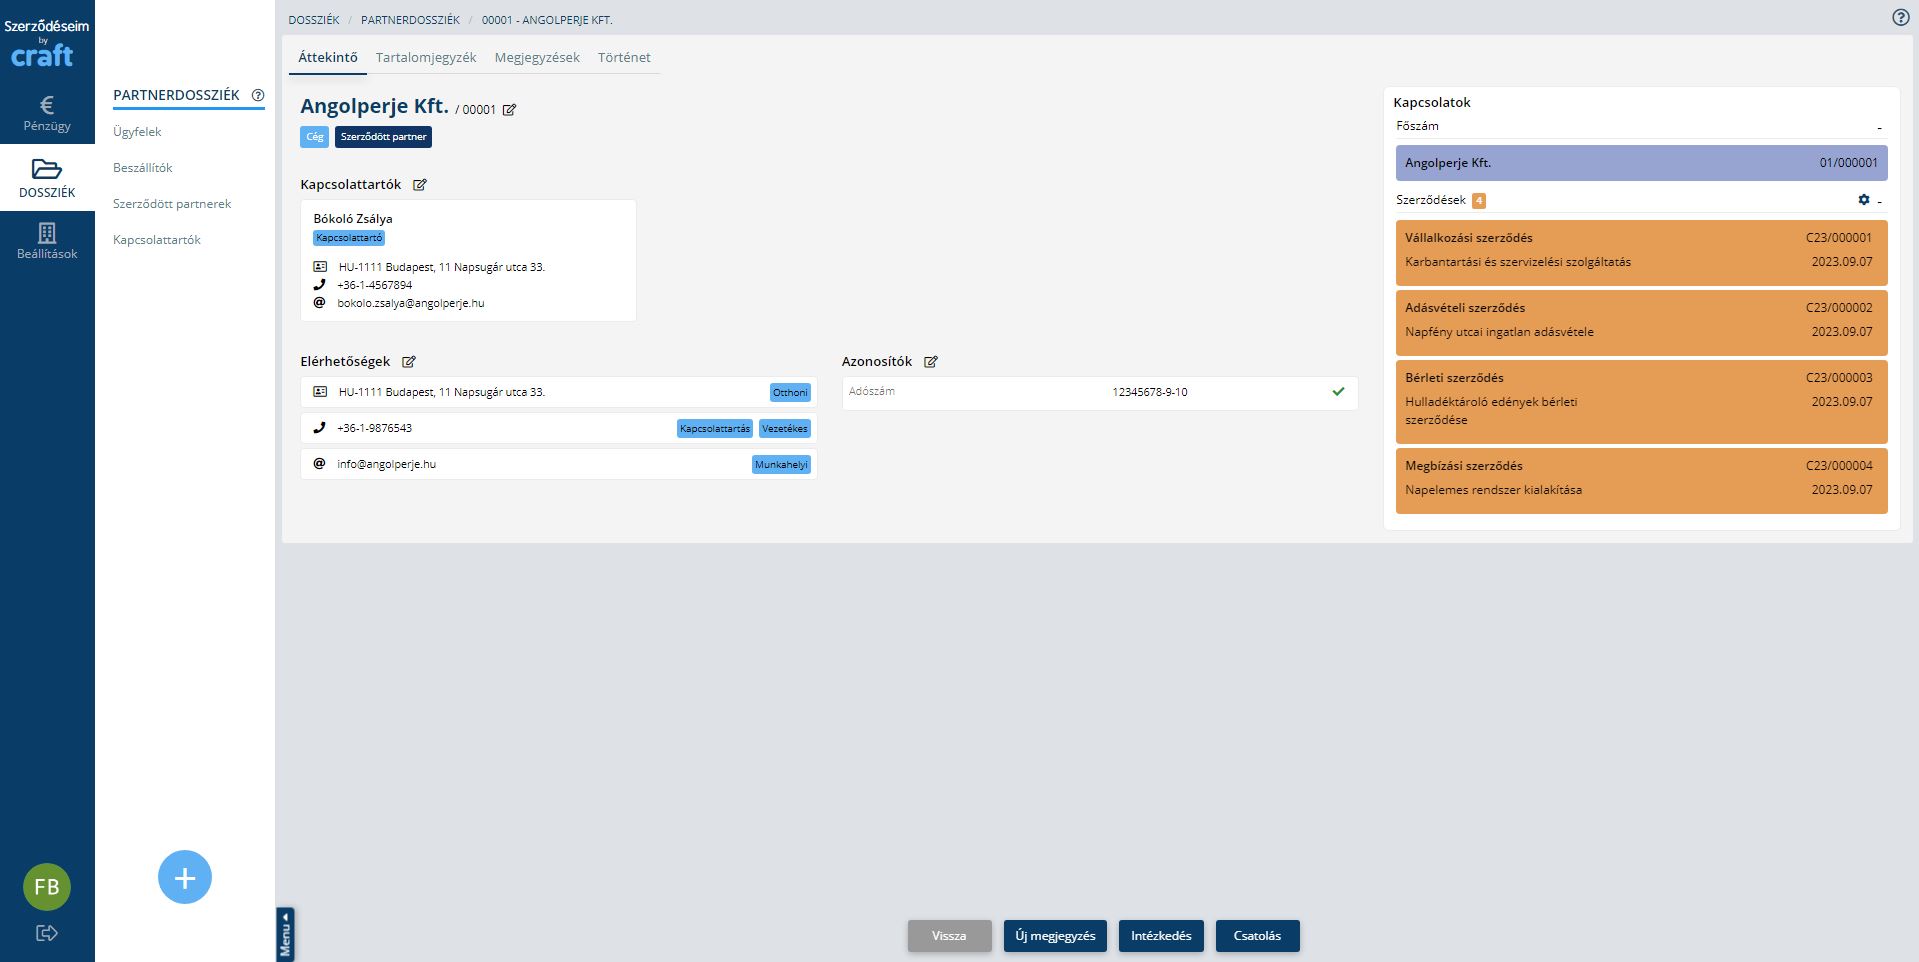This screenshot has height=962, width=1919.
Task: Open the Történet tab
Action: click(x=624, y=58)
